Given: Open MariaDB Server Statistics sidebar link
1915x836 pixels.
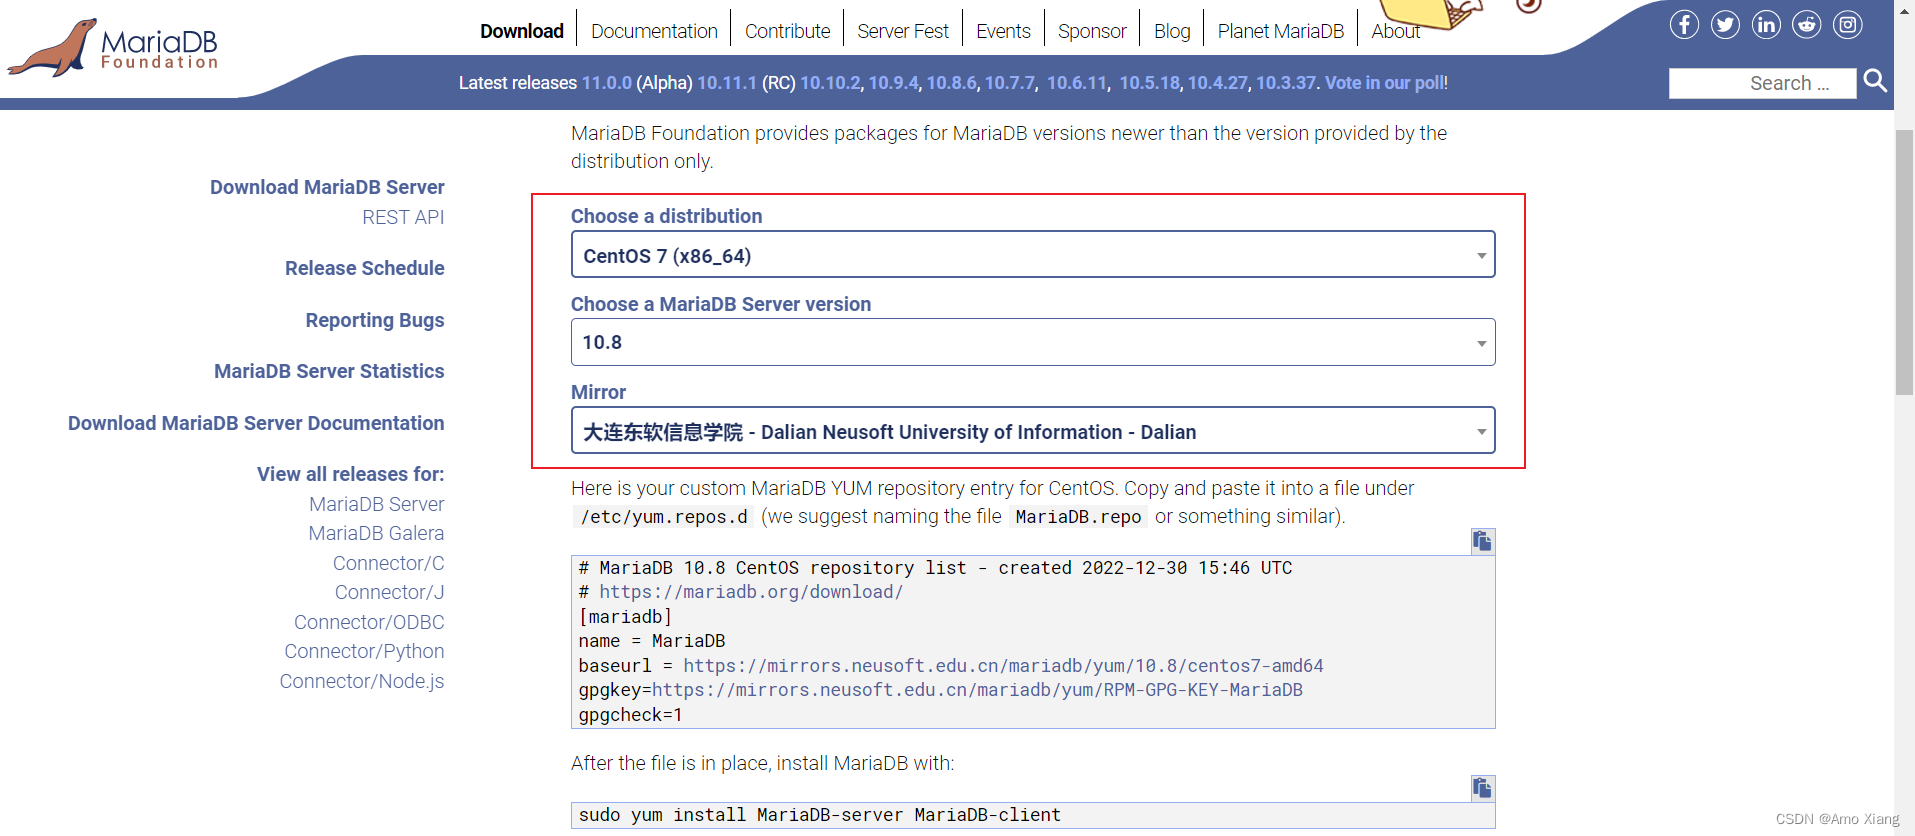Looking at the screenshot, I should [x=329, y=371].
